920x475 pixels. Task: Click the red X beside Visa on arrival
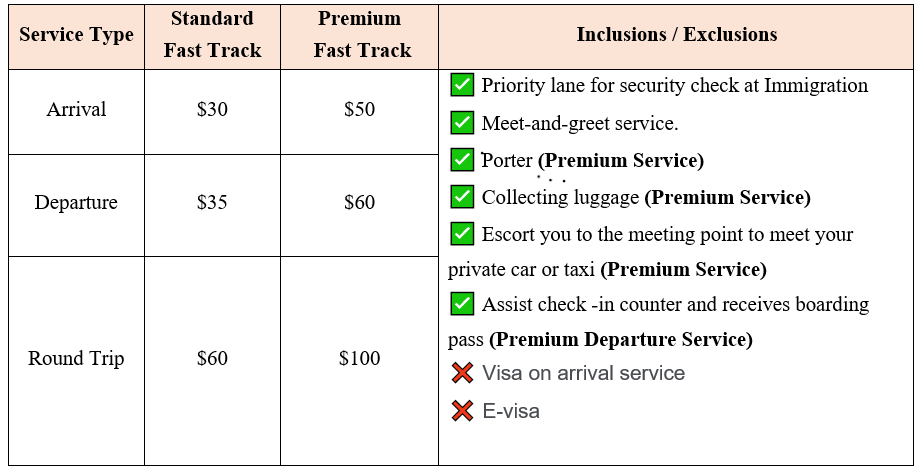(x=462, y=374)
